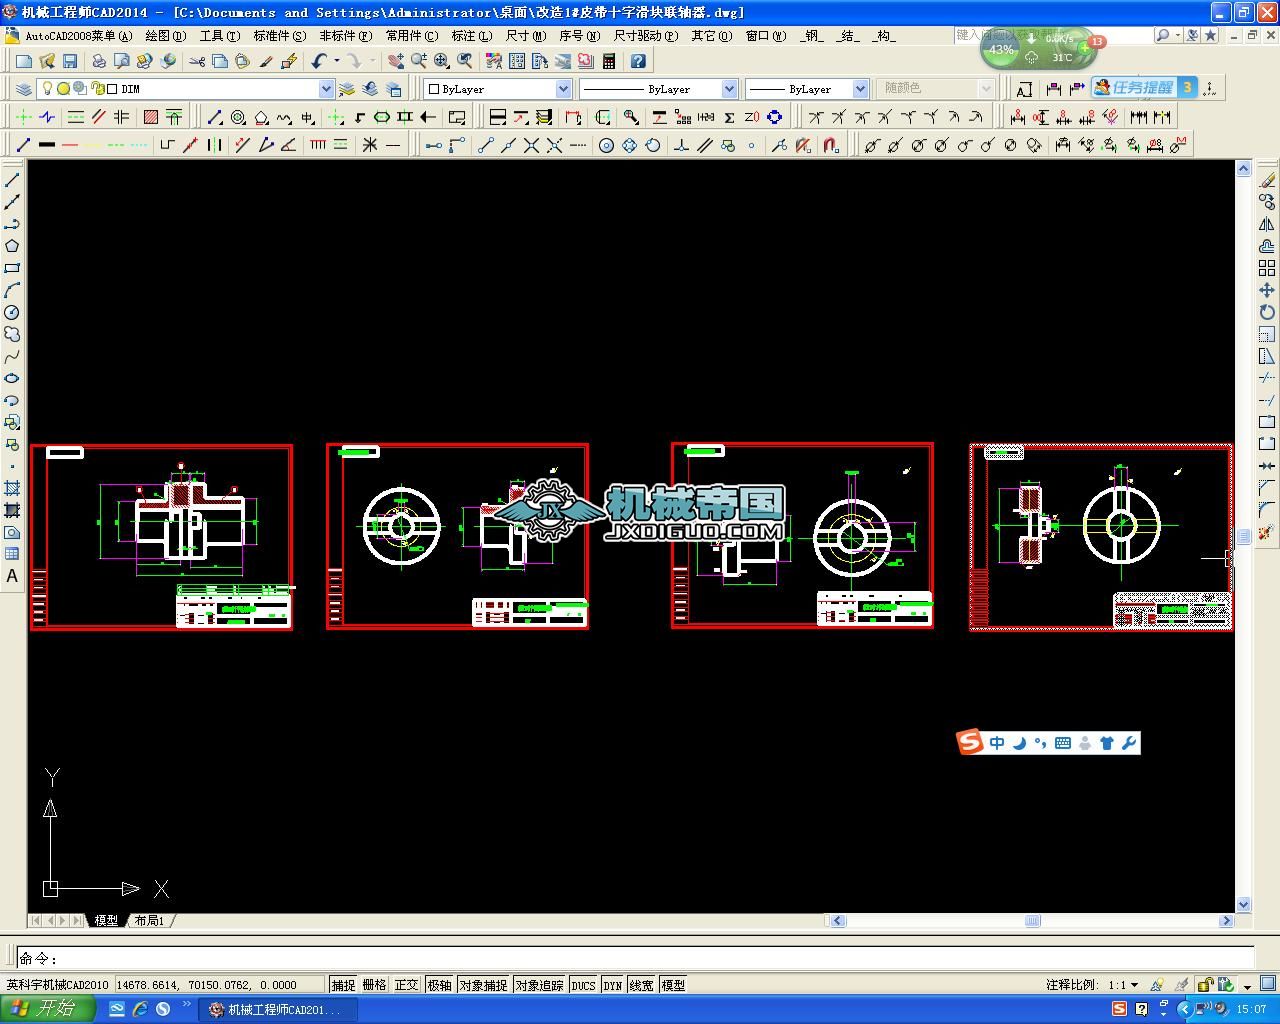Open the first ByLayer linetype dropdown
Viewport: 1280px width, 1024px height.
click(x=729, y=89)
